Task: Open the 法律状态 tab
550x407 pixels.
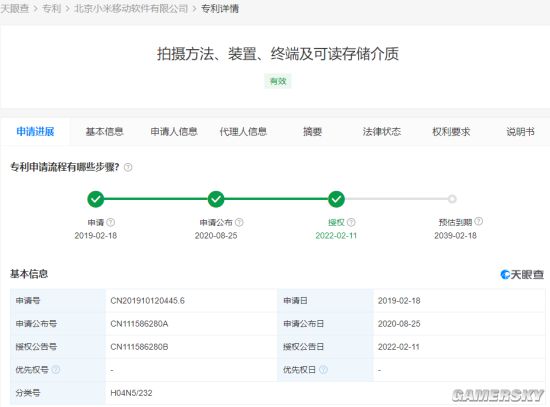Action: click(x=382, y=132)
